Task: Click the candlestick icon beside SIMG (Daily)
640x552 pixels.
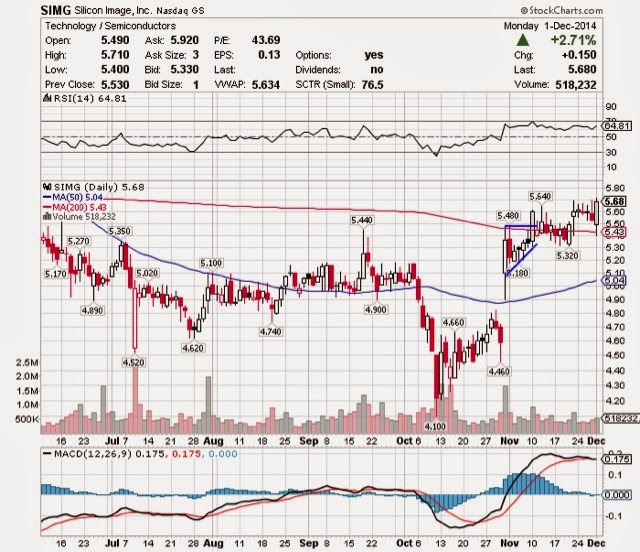Action: (47, 187)
